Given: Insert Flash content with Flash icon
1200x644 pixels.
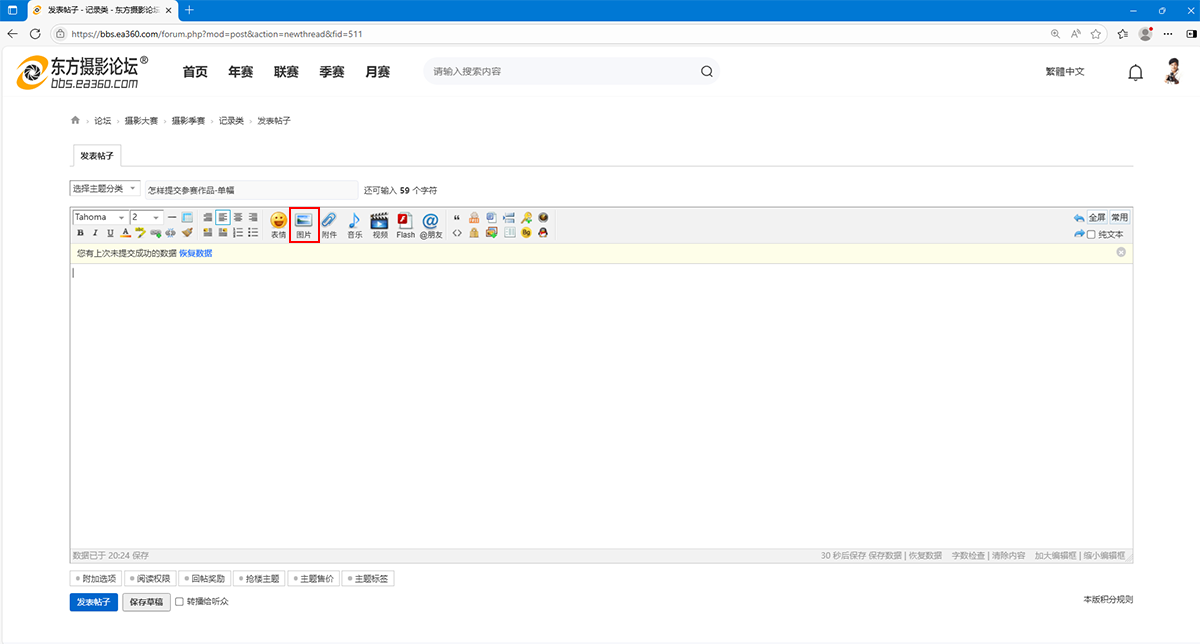Looking at the screenshot, I should coord(405,223).
